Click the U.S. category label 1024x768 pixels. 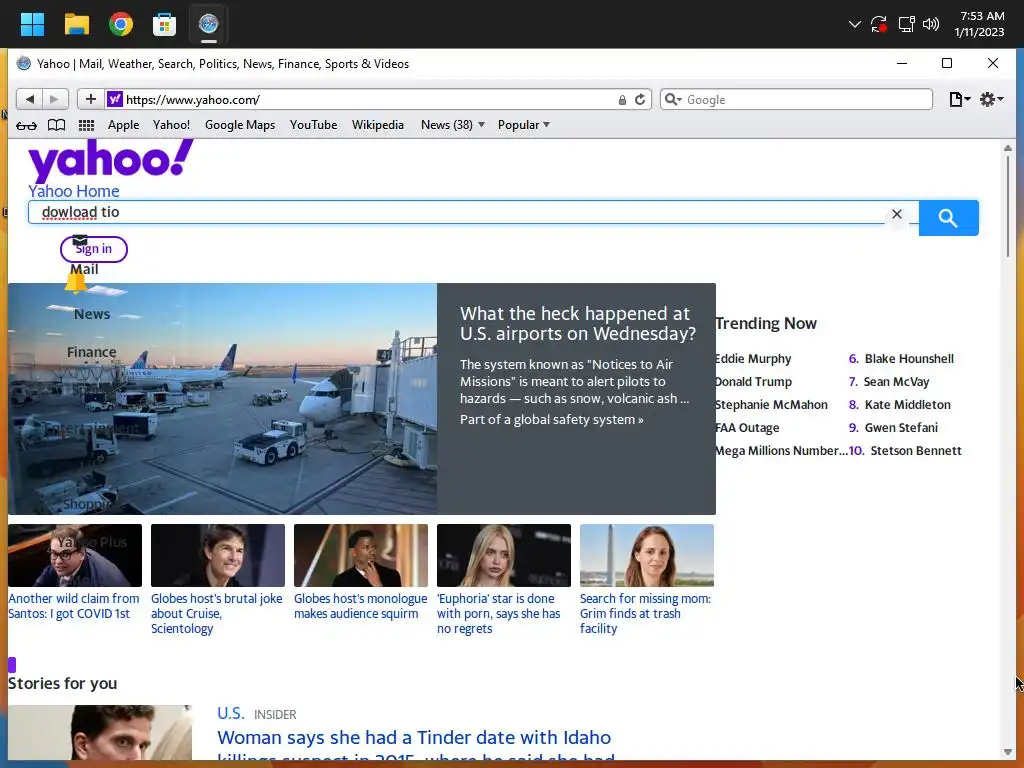pyautogui.click(x=231, y=713)
